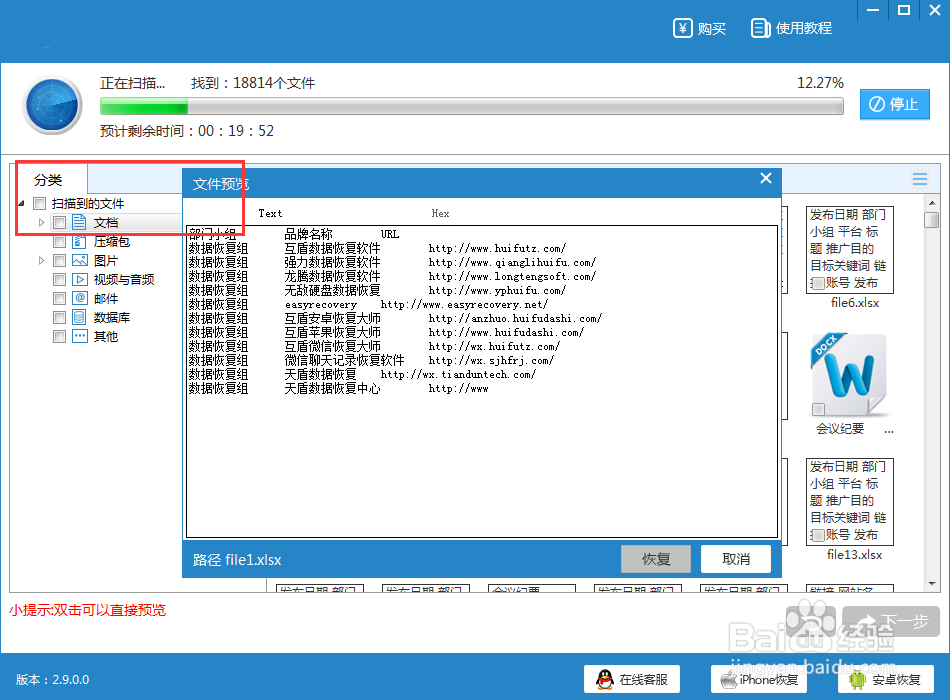The height and width of the screenshot is (700, 950).
Task: Click the 互盾数据恢复软件 row text
Action: click(333, 248)
